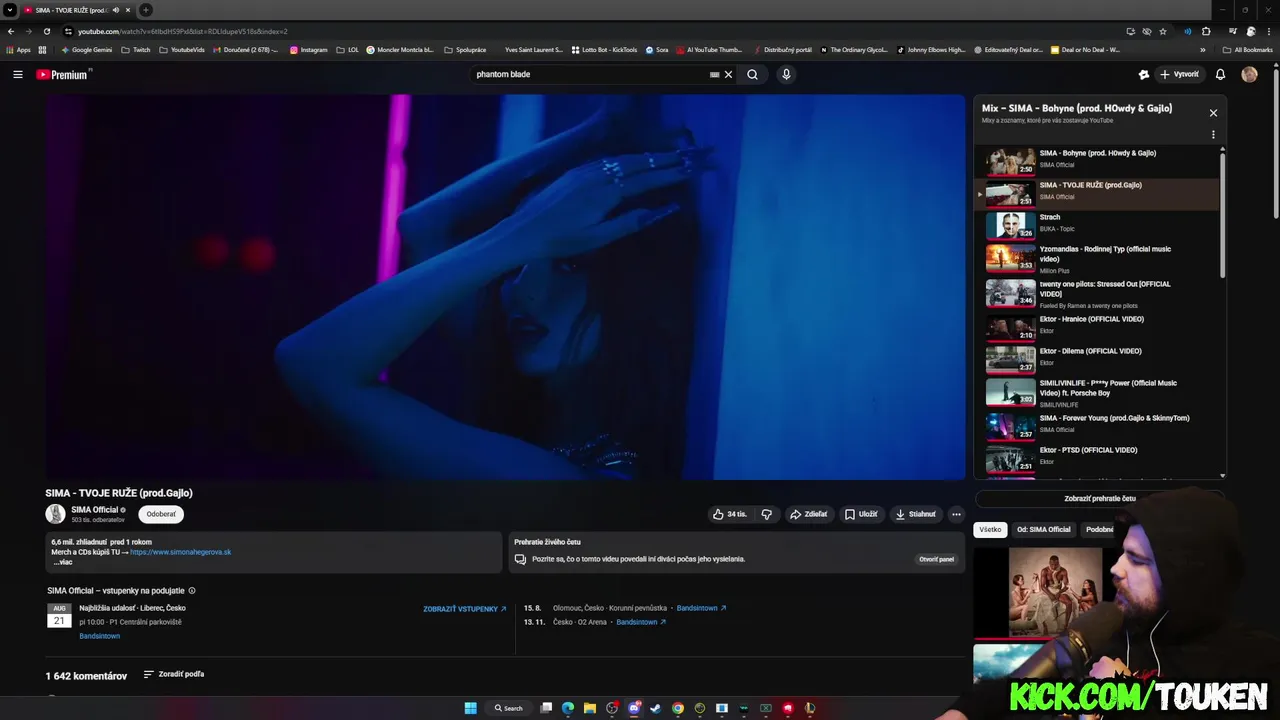
Task: Open Discord from the taskbar
Action: [634, 708]
